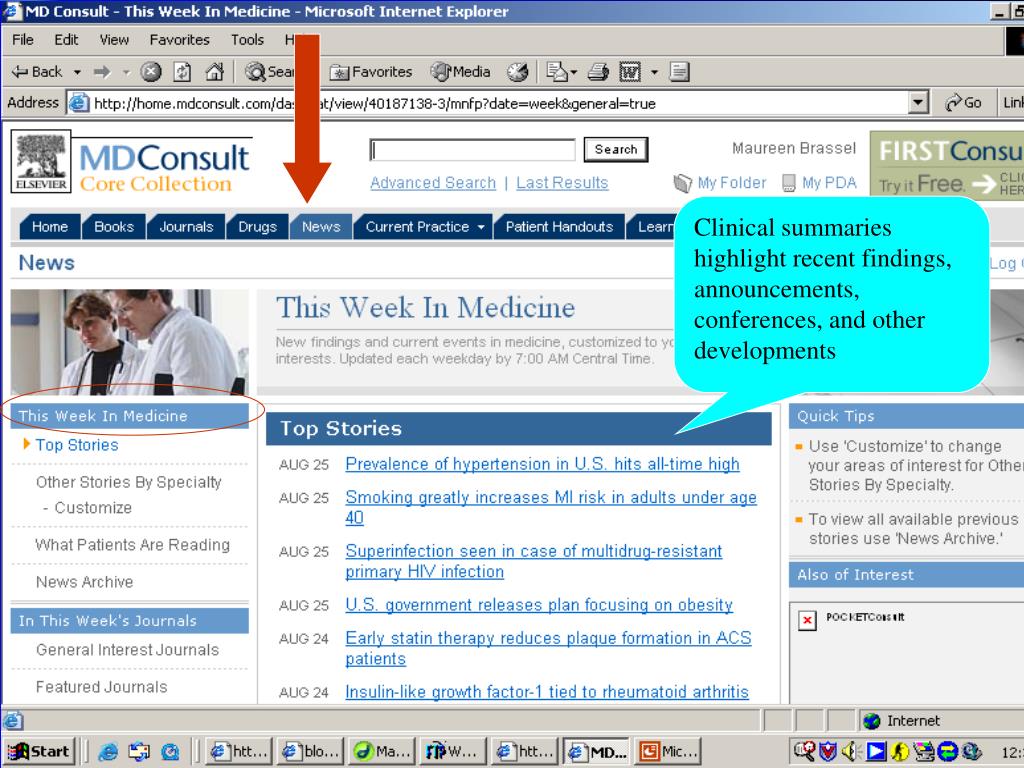Click the Stop page loading icon
Viewport: 1024px width, 768px height.
[x=151, y=72]
